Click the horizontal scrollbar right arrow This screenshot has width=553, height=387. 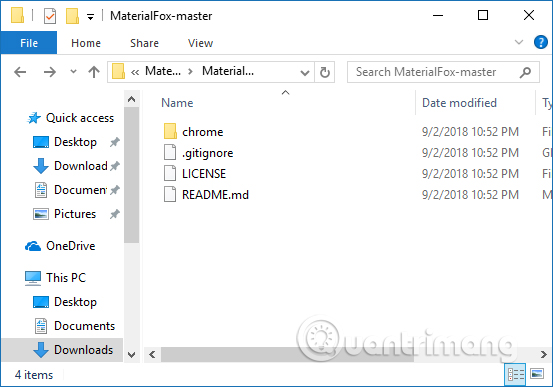(543, 354)
